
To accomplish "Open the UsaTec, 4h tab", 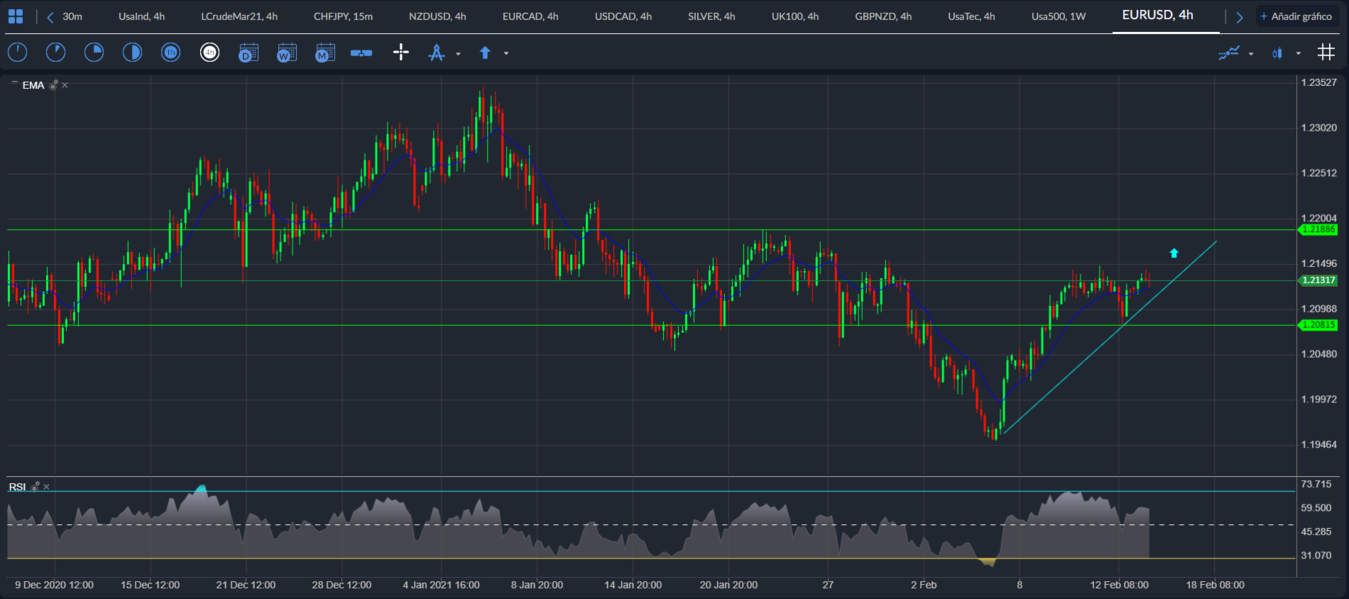I will click(x=971, y=16).
